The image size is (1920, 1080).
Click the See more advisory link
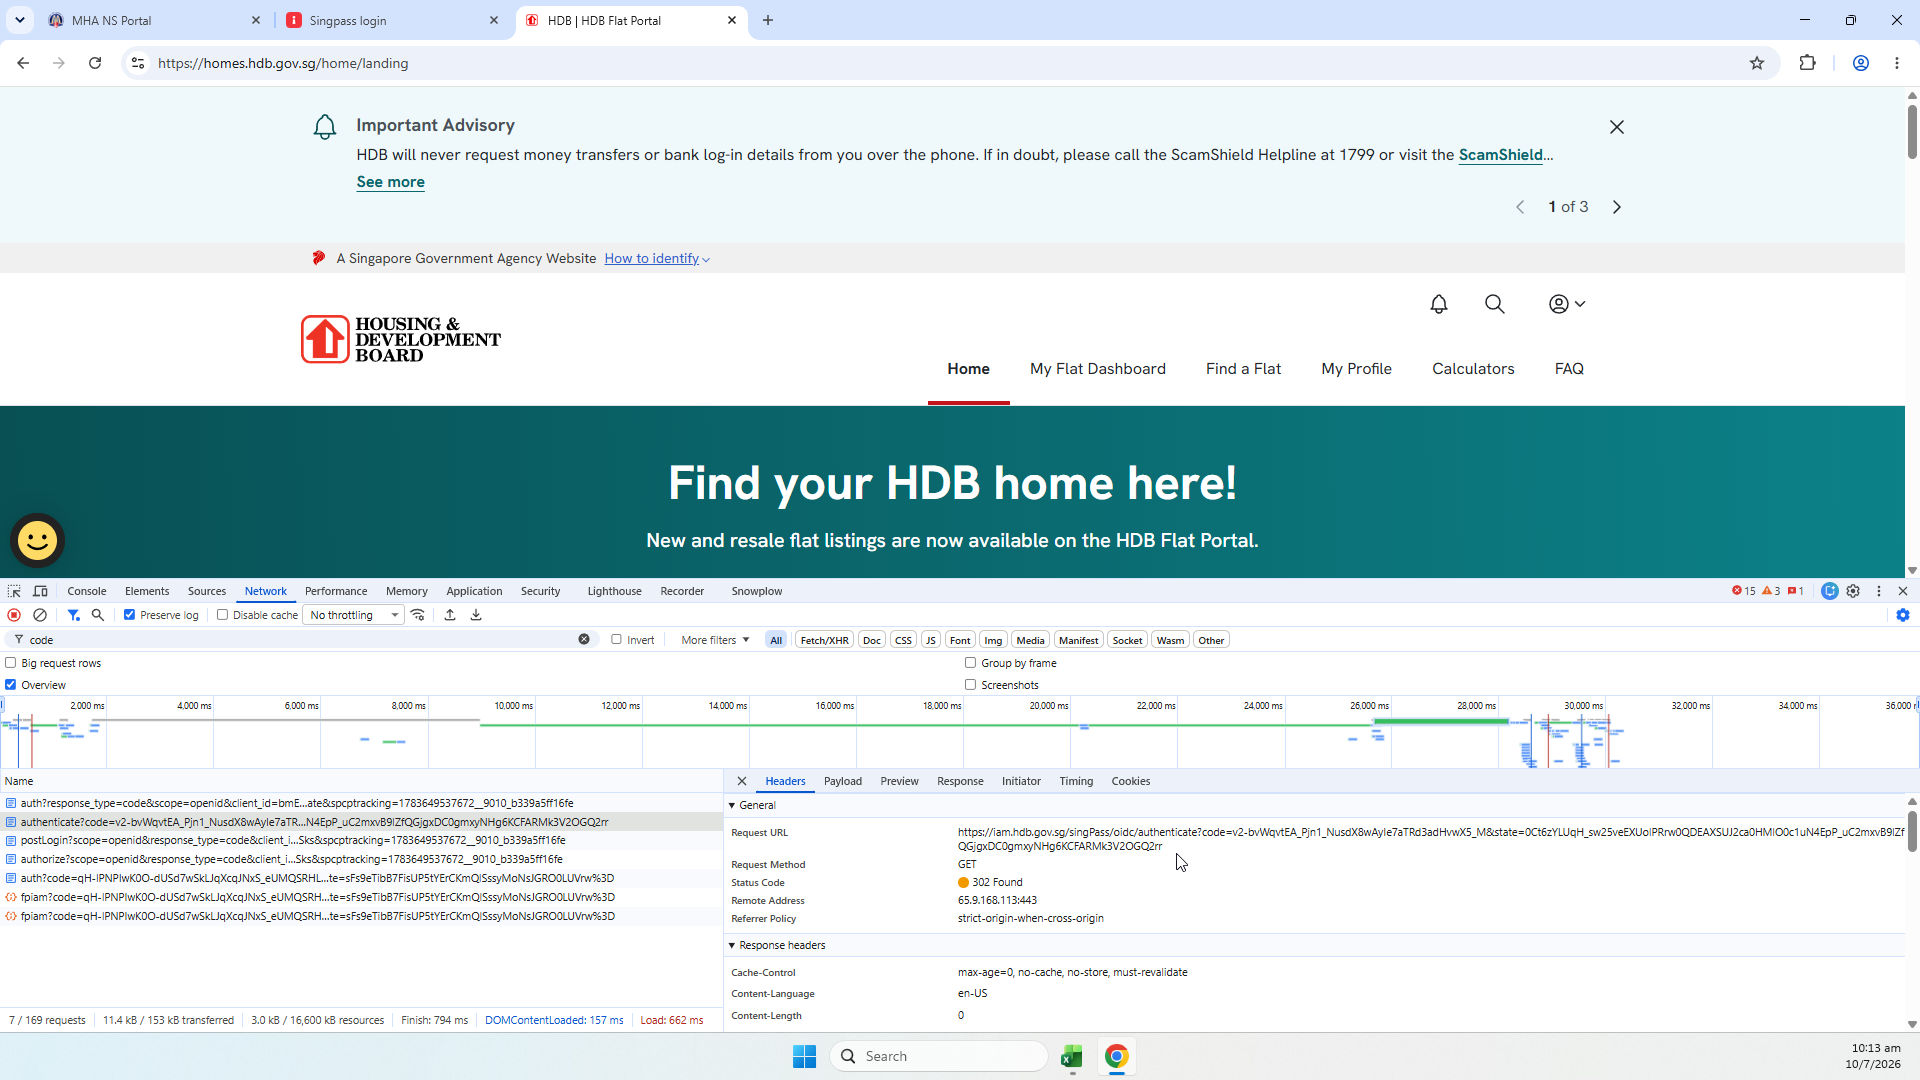tap(391, 182)
